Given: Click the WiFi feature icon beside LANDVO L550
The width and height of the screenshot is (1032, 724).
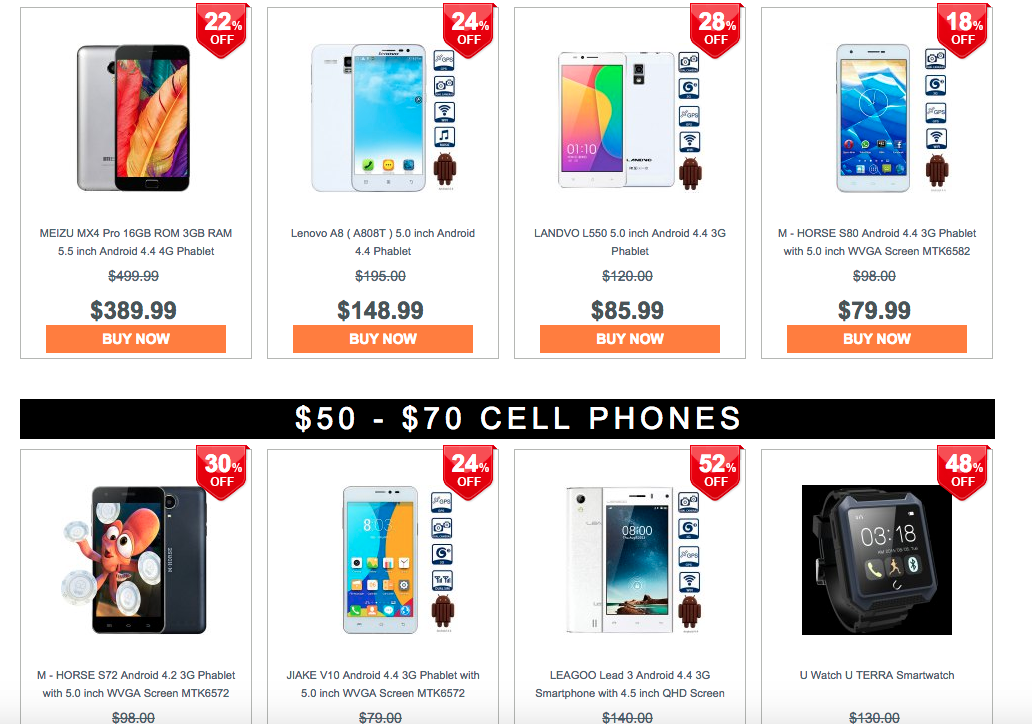Looking at the screenshot, I should (690, 142).
